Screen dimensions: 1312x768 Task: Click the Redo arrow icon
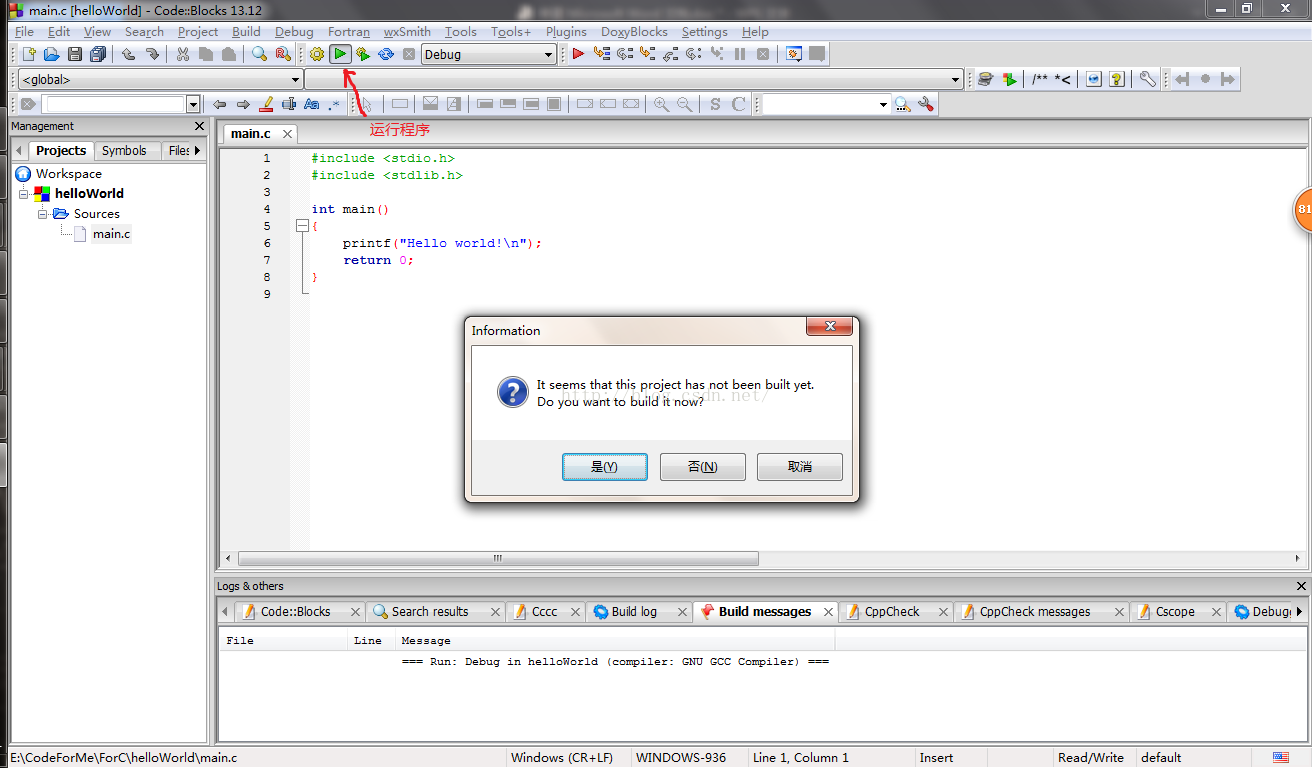click(x=152, y=54)
